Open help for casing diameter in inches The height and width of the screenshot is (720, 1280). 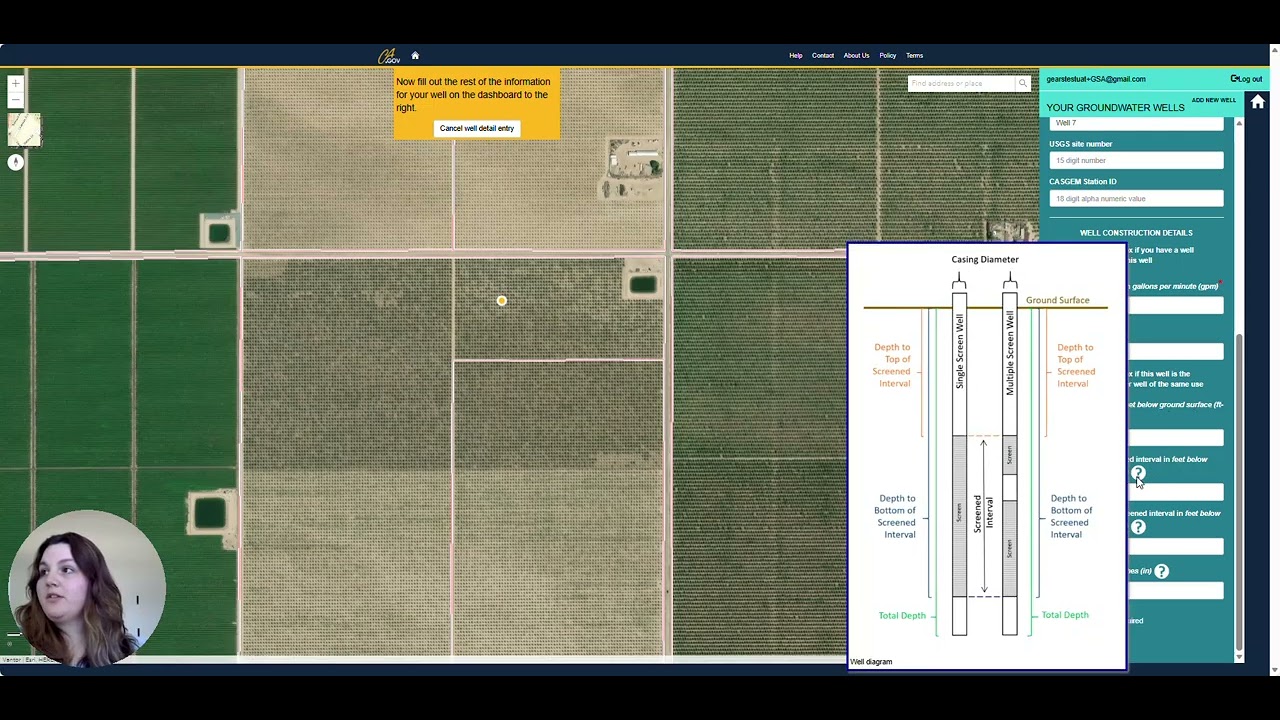pos(1161,571)
